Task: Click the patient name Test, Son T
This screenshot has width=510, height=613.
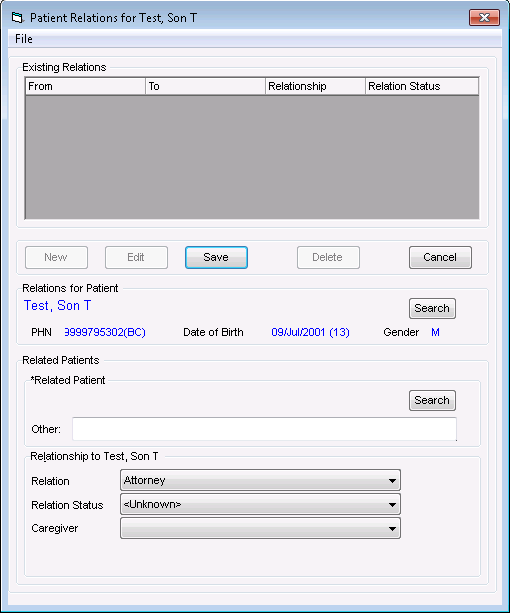Action: [57, 305]
